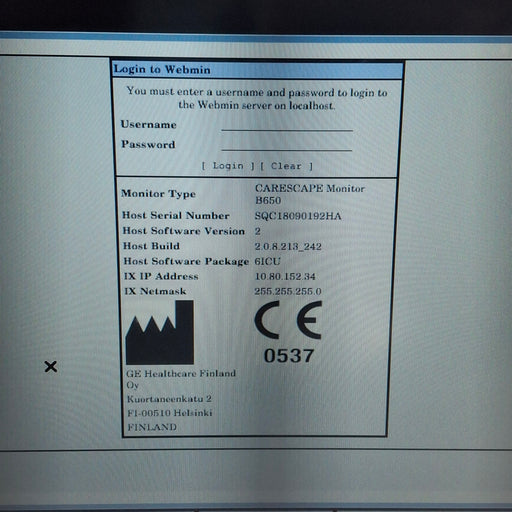Click the Host Software Package value 6ICU

267,261
